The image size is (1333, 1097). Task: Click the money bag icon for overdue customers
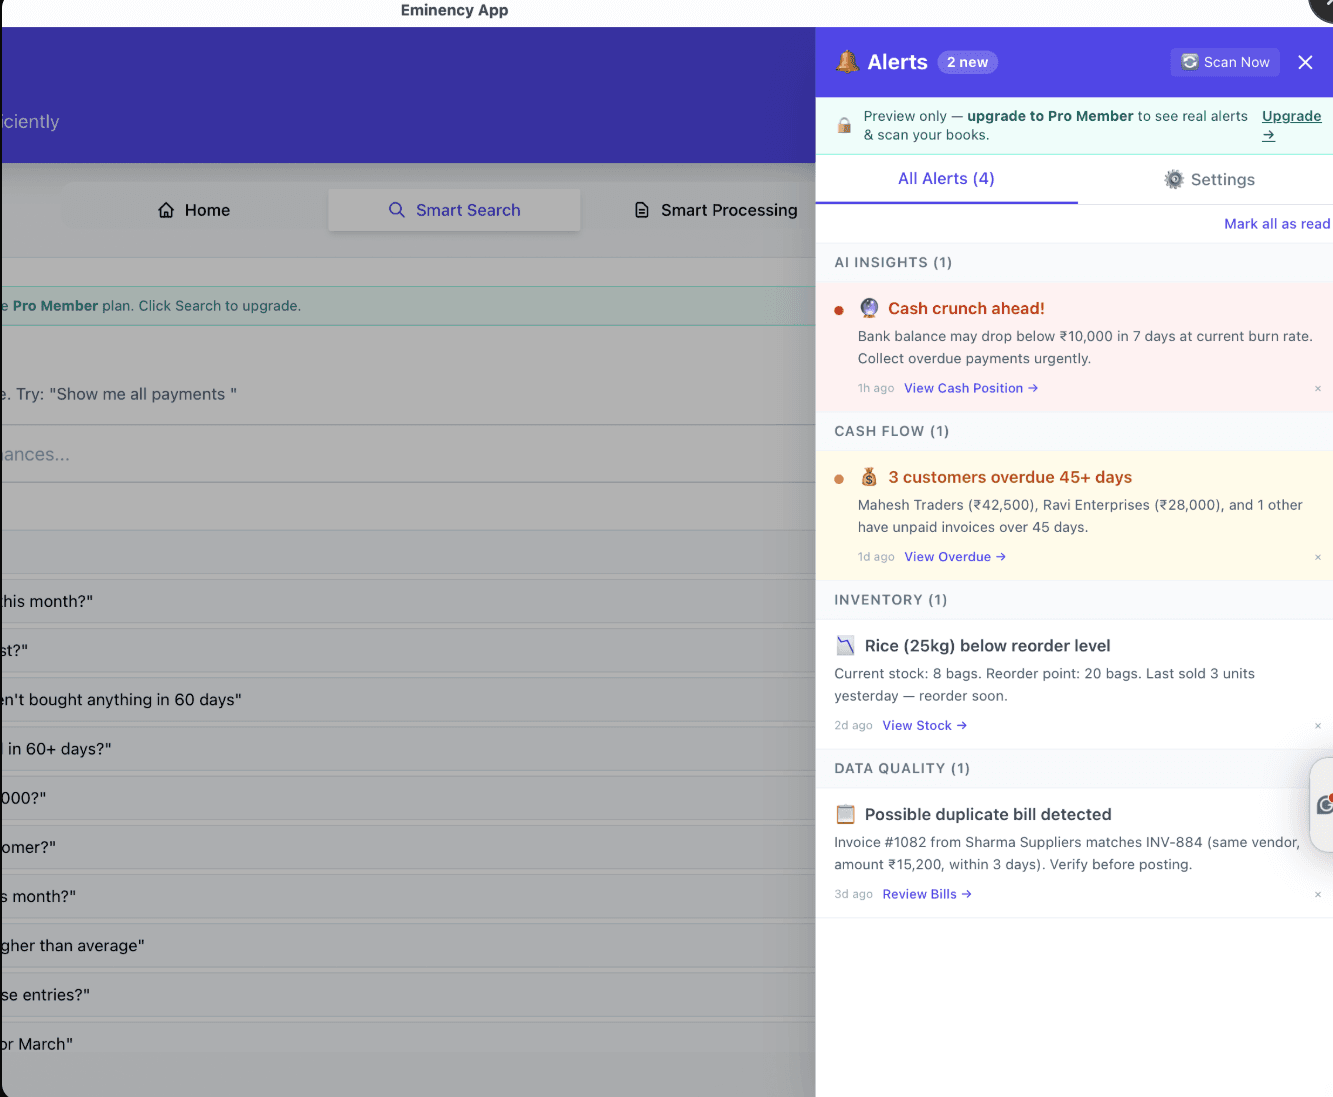click(869, 477)
